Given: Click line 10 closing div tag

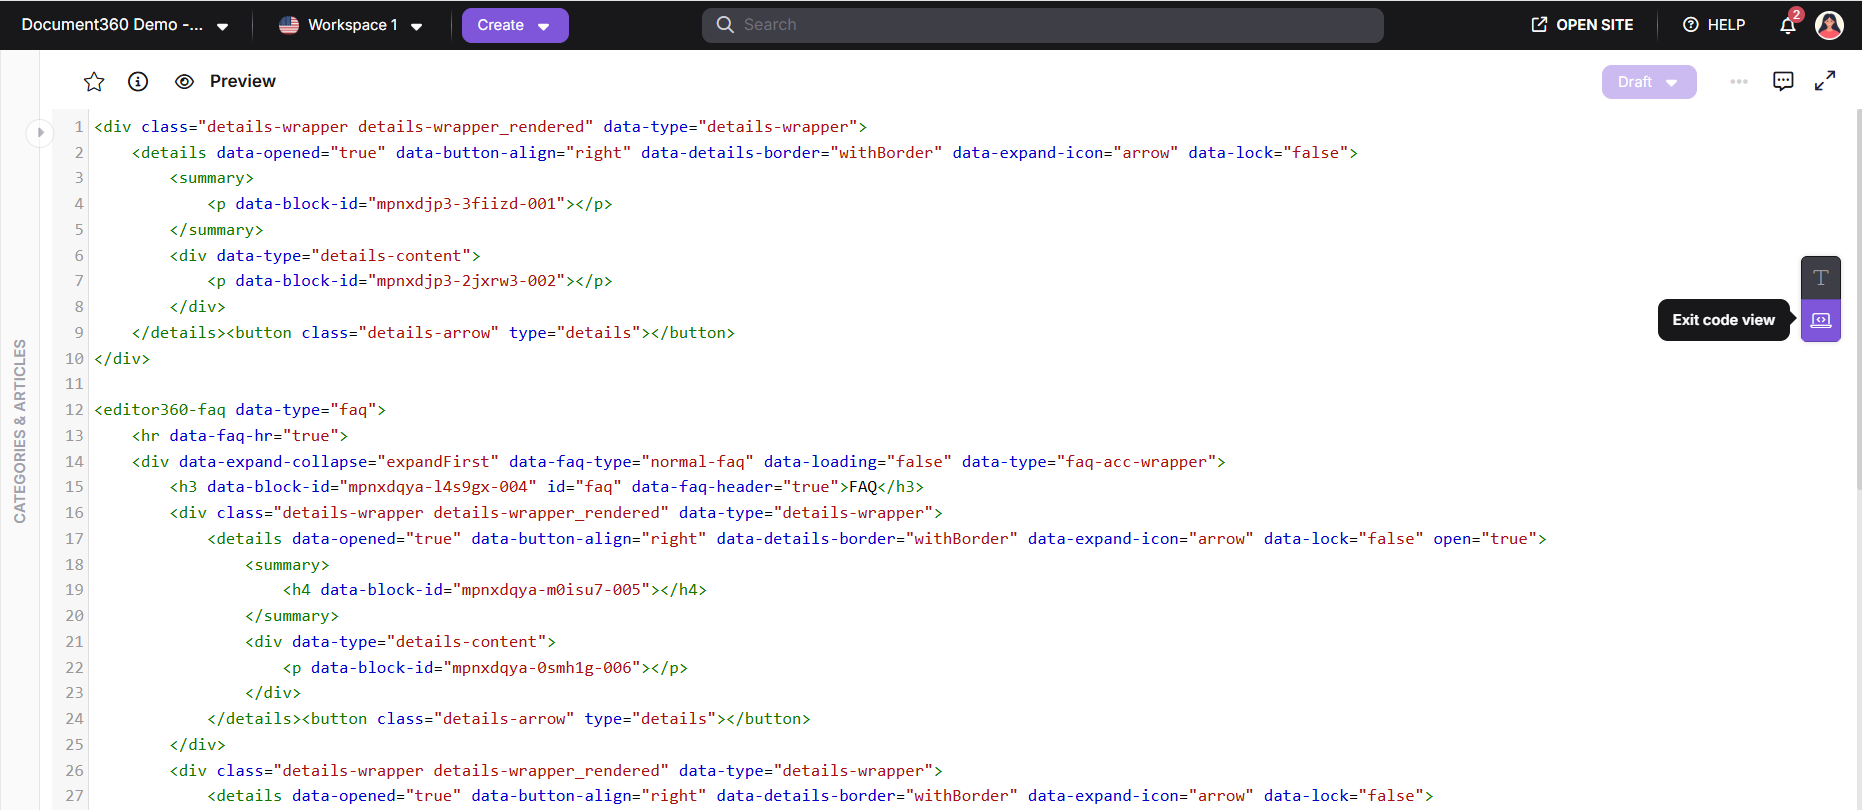Looking at the screenshot, I should click(x=122, y=359).
